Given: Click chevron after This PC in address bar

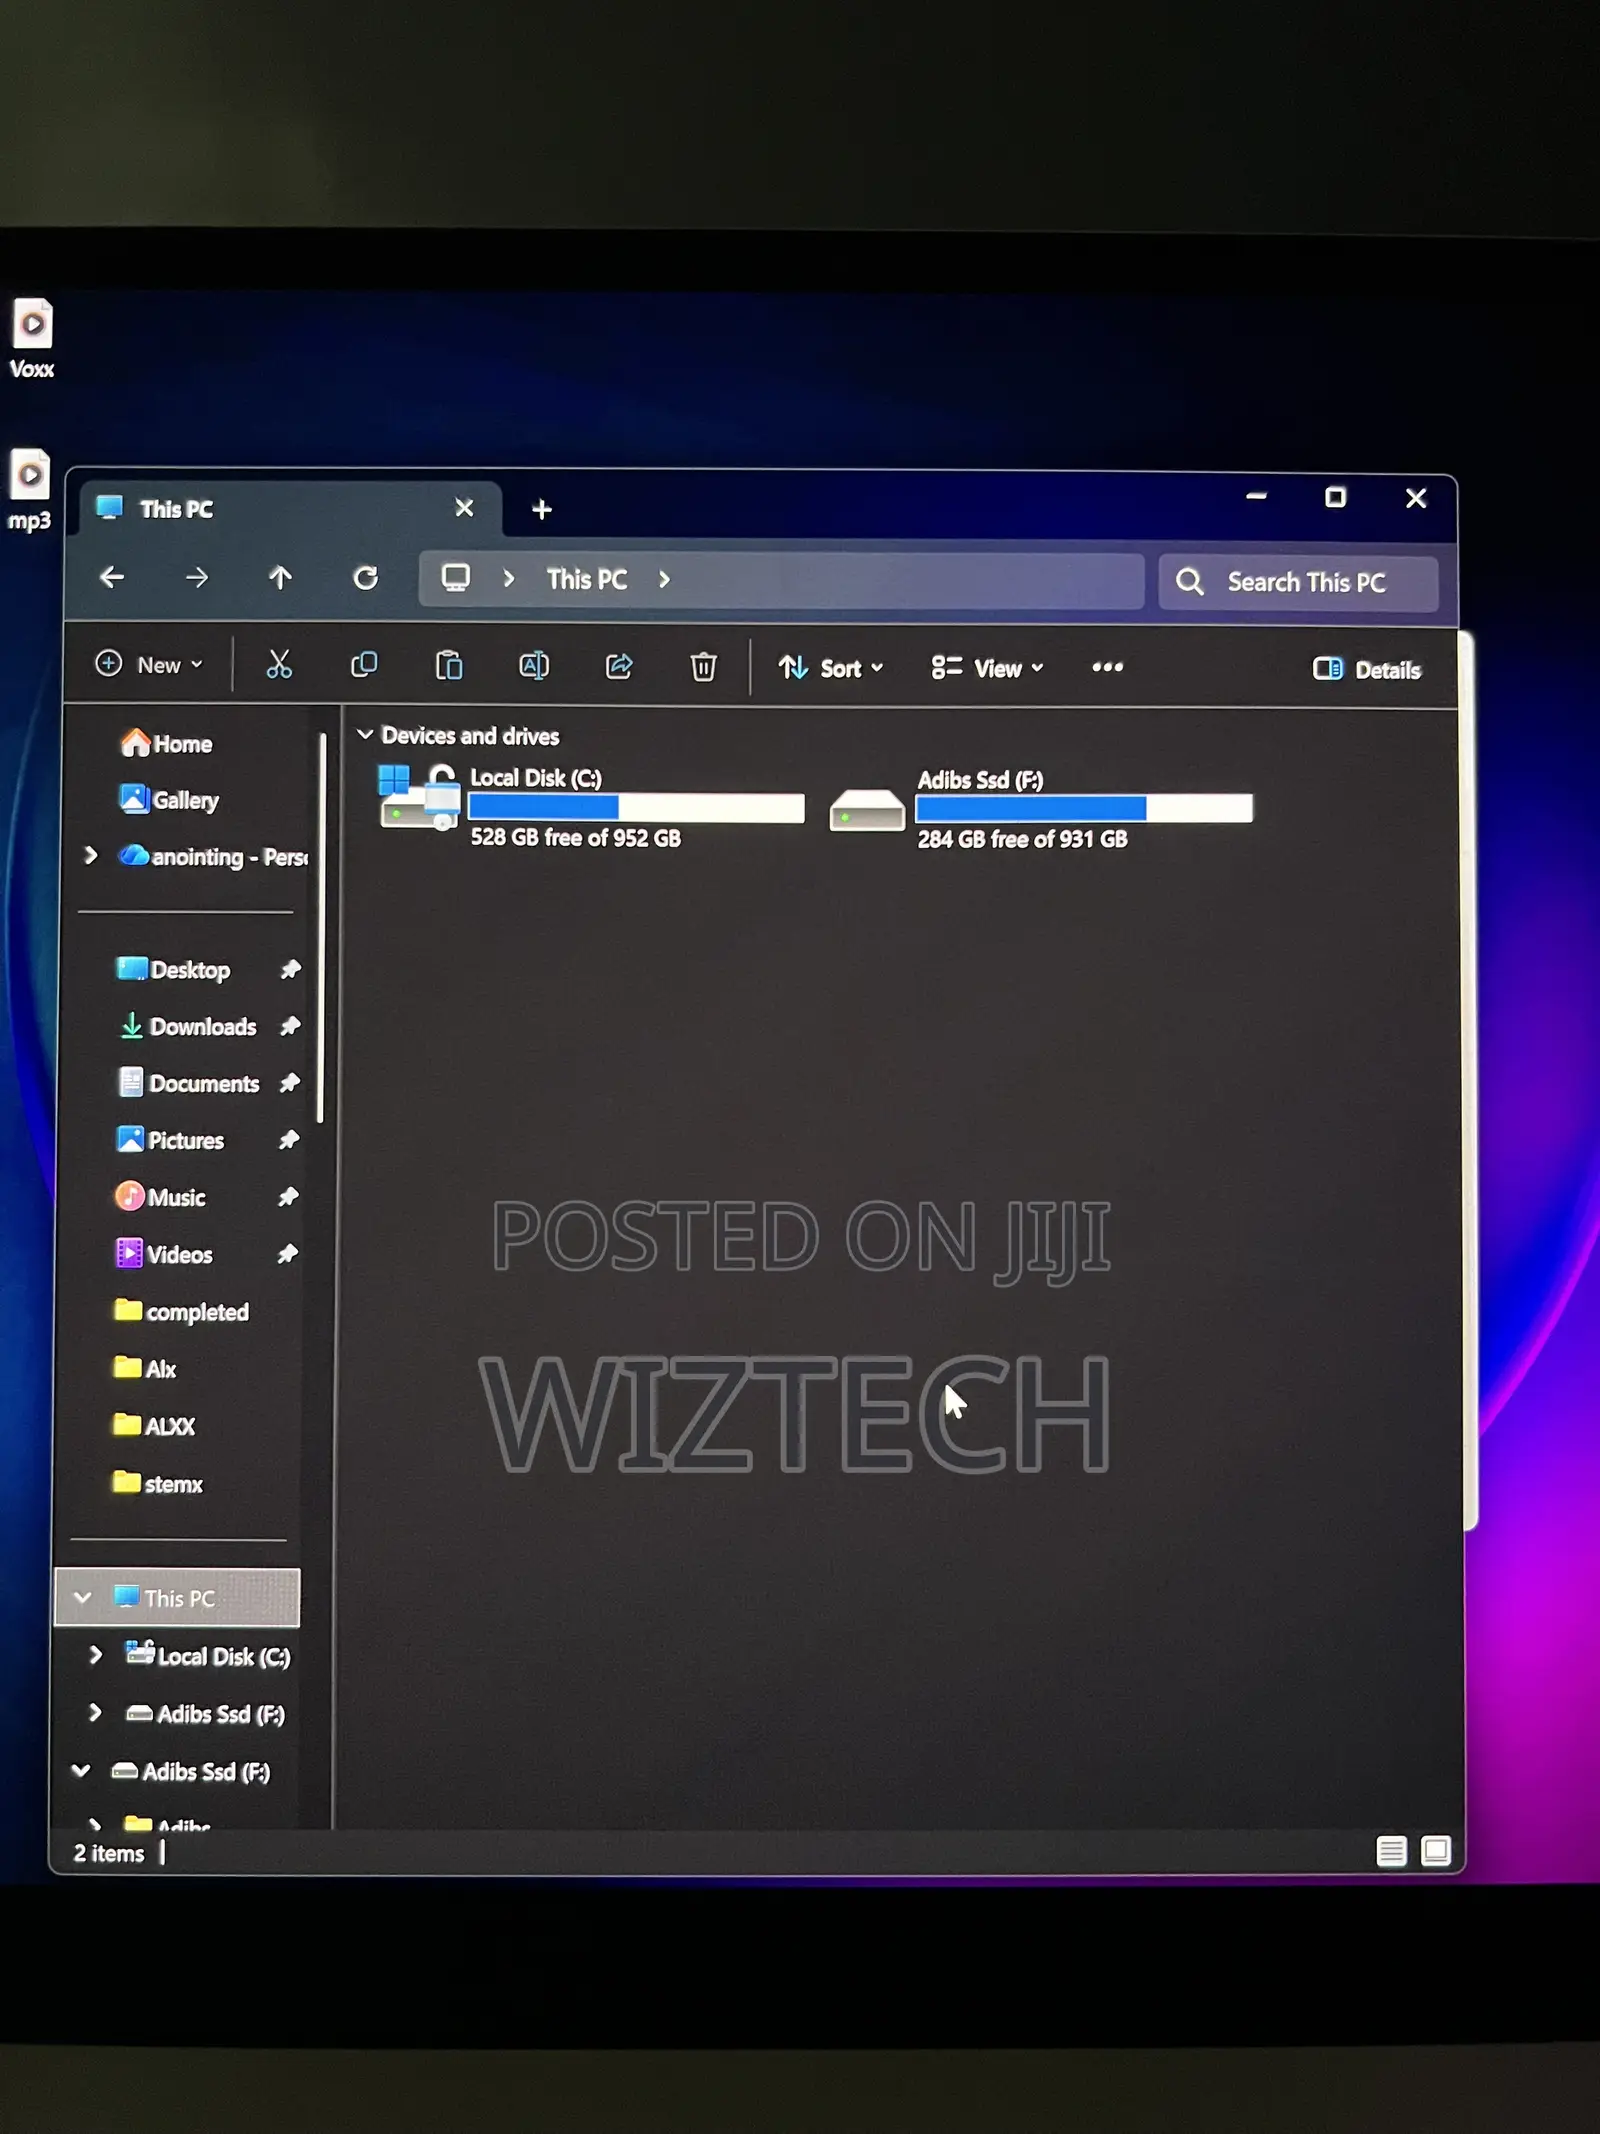Looking at the screenshot, I should [x=664, y=579].
